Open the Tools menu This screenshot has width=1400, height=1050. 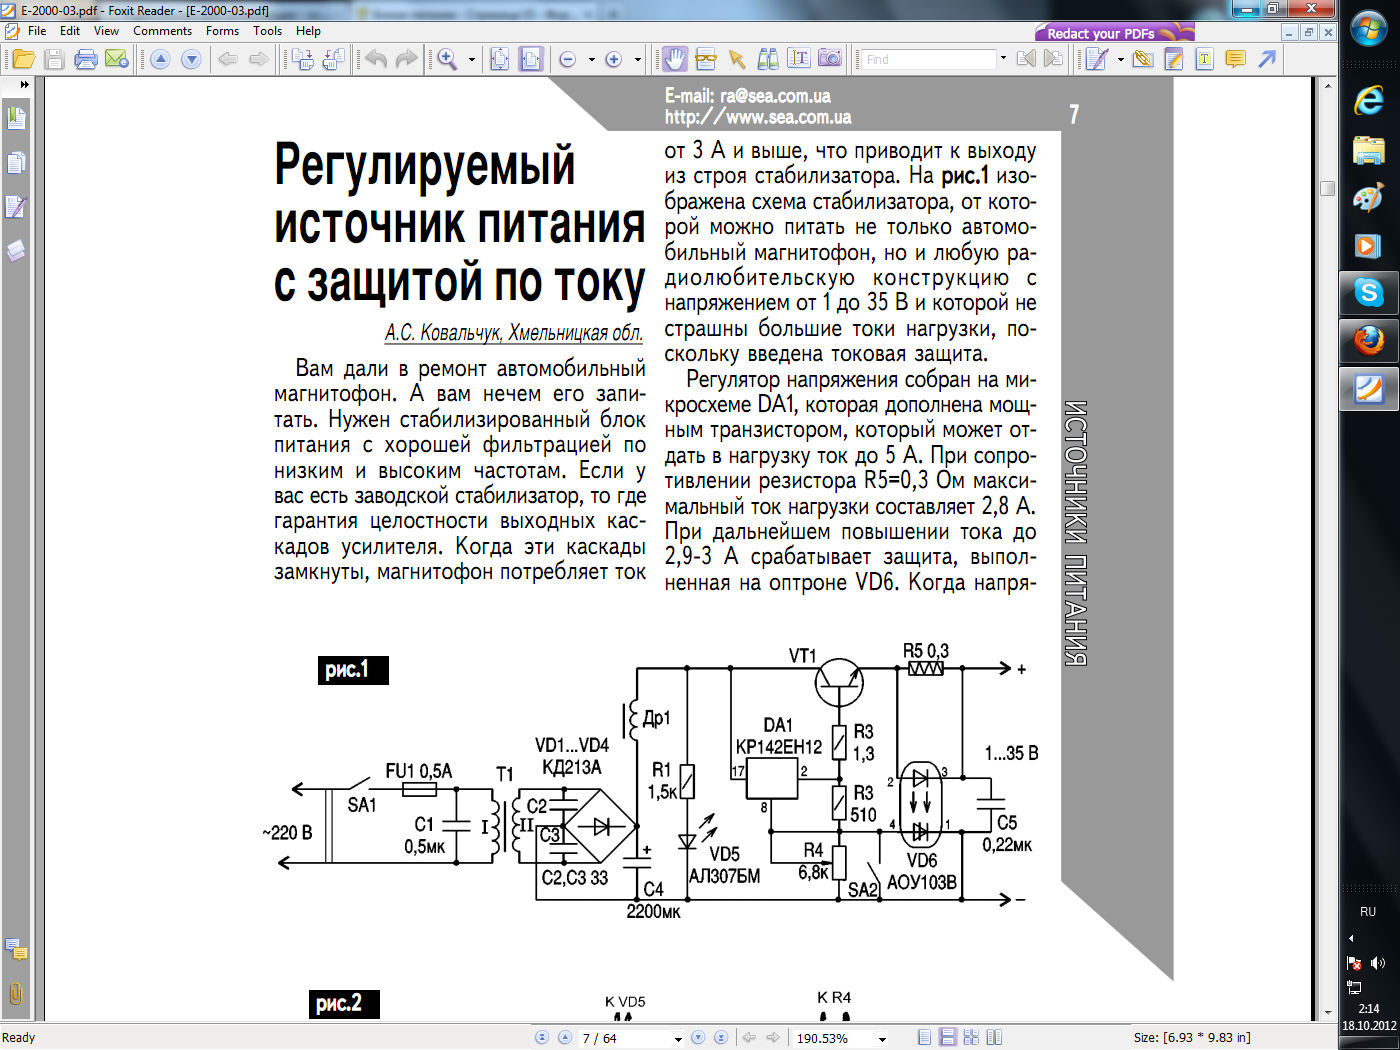268,31
